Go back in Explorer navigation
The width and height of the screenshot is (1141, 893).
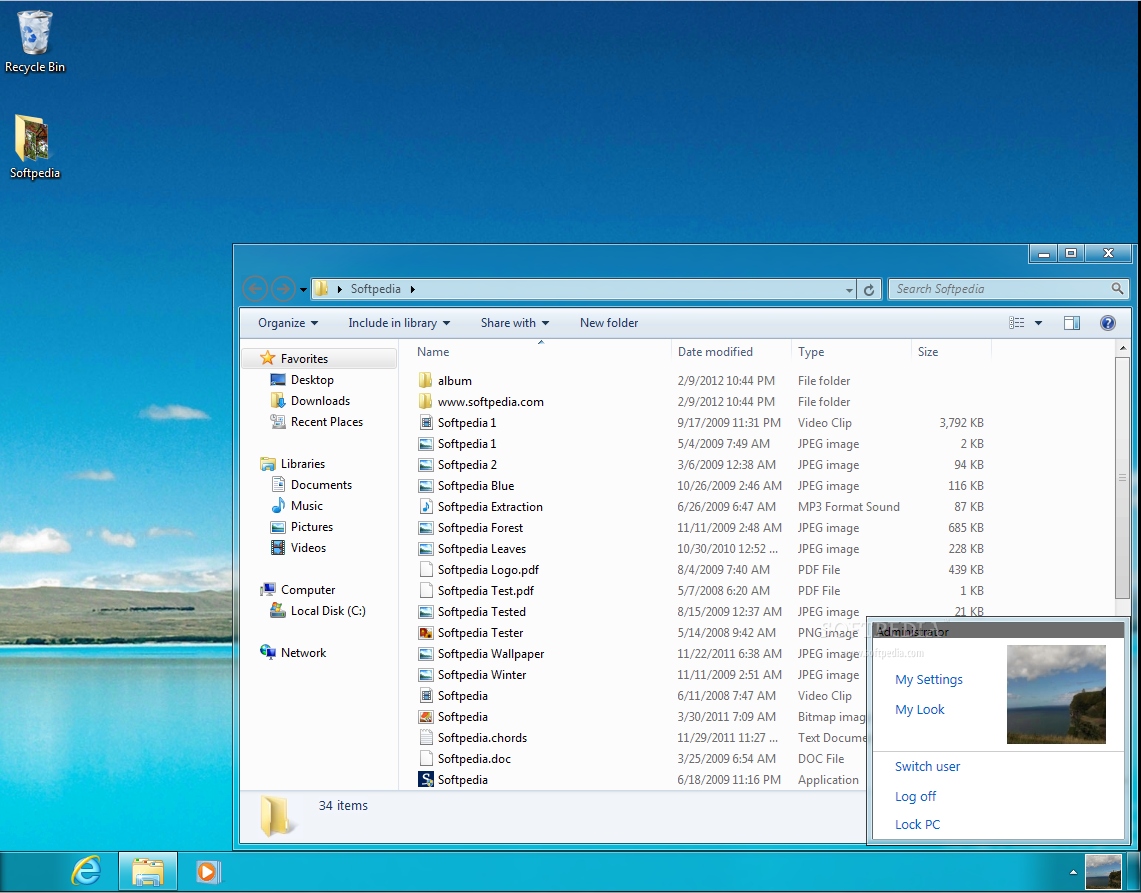point(255,289)
